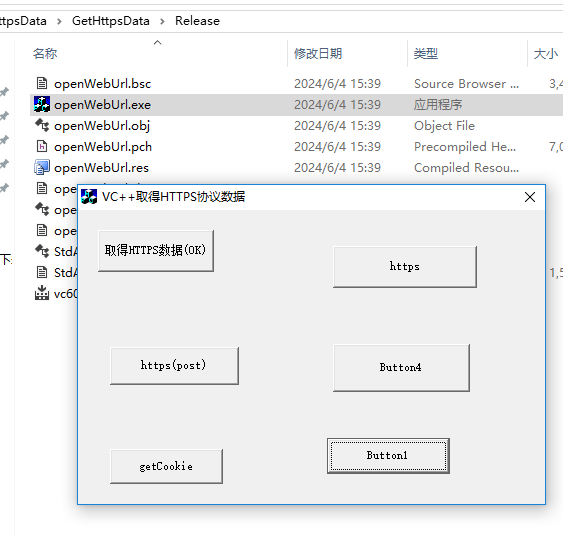The height and width of the screenshot is (536, 563).
Task: Sort by the 类型 column header
Action: click(x=425, y=53)
